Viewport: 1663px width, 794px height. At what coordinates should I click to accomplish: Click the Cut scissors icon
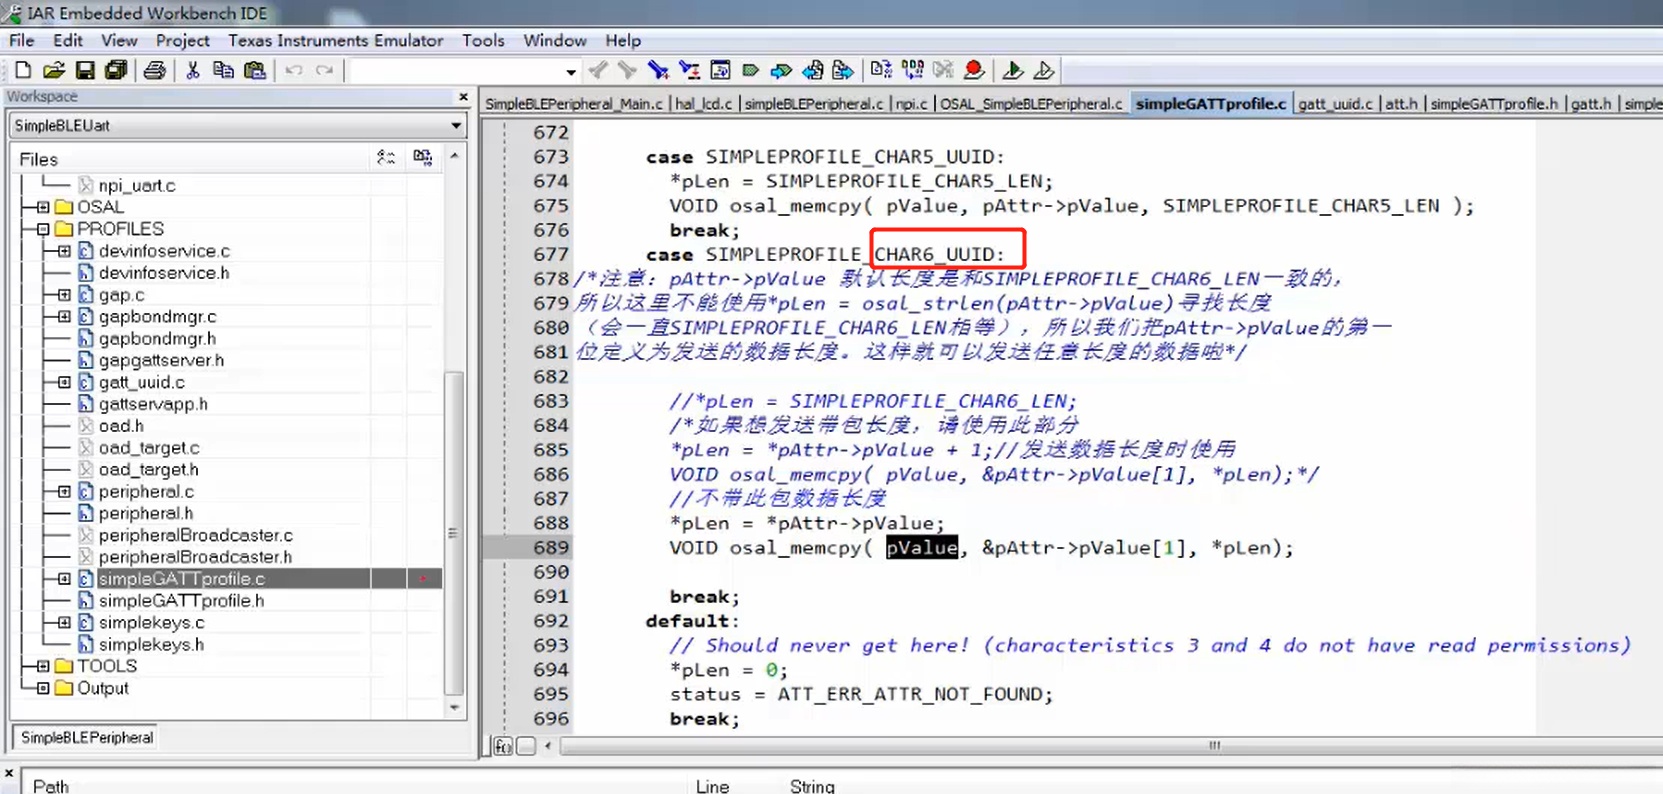click(x=193, y=70)
